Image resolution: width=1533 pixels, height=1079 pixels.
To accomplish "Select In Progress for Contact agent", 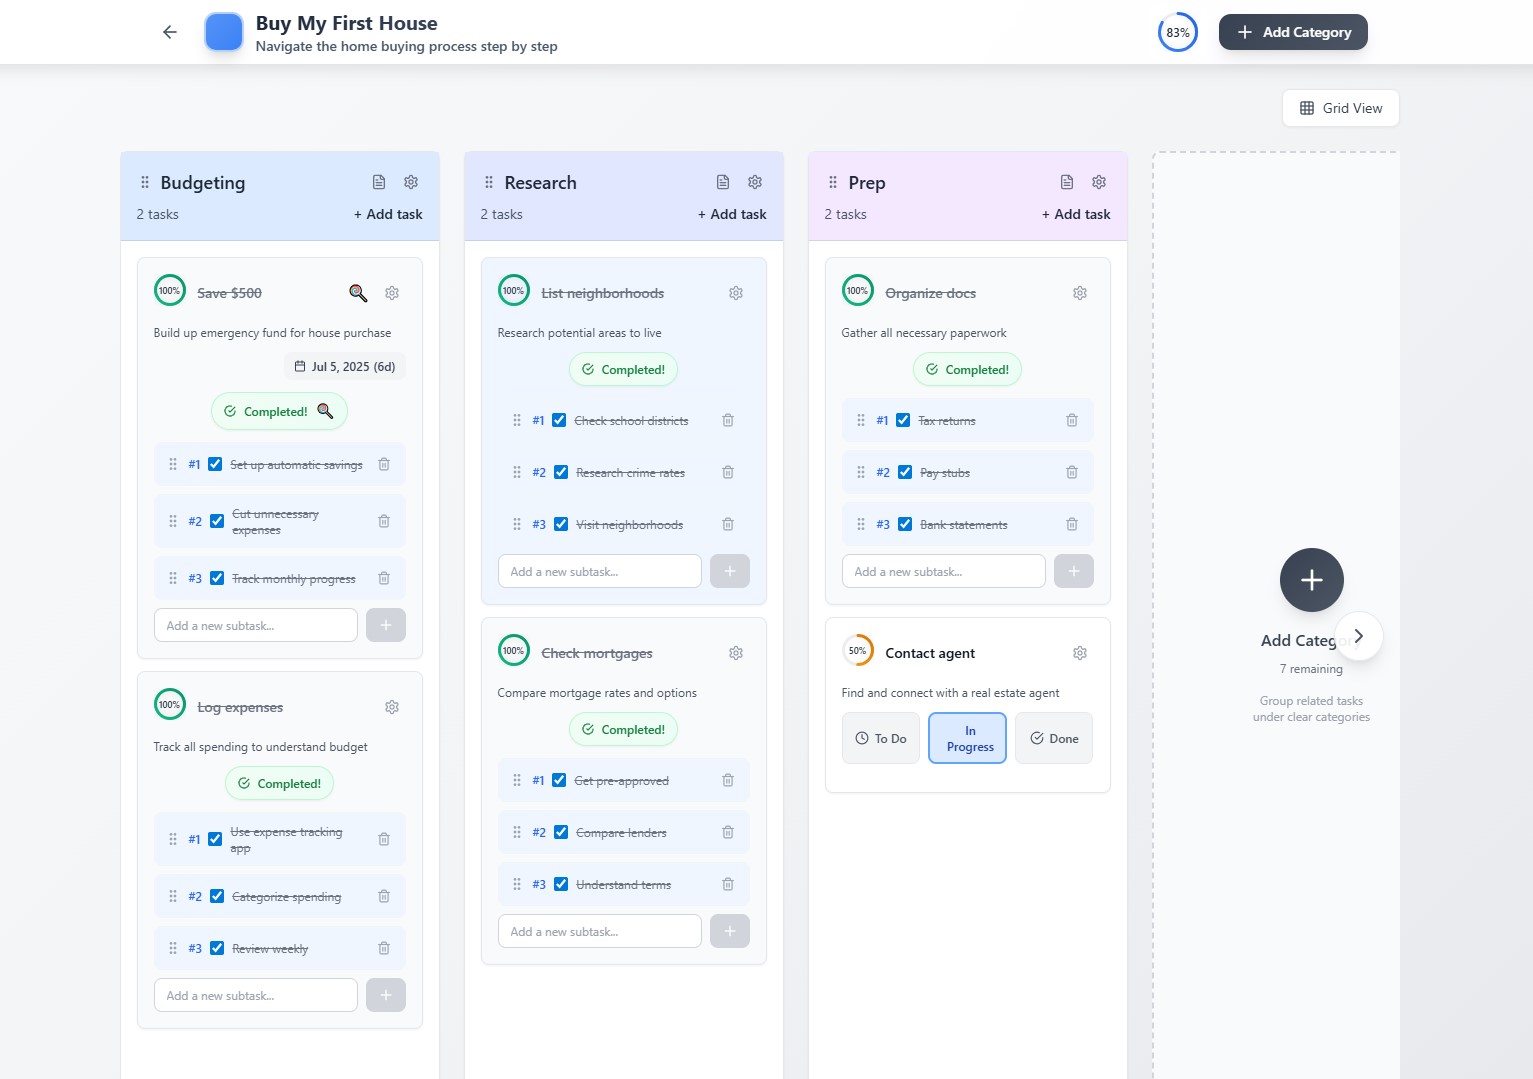I will [x=968, y=738].
